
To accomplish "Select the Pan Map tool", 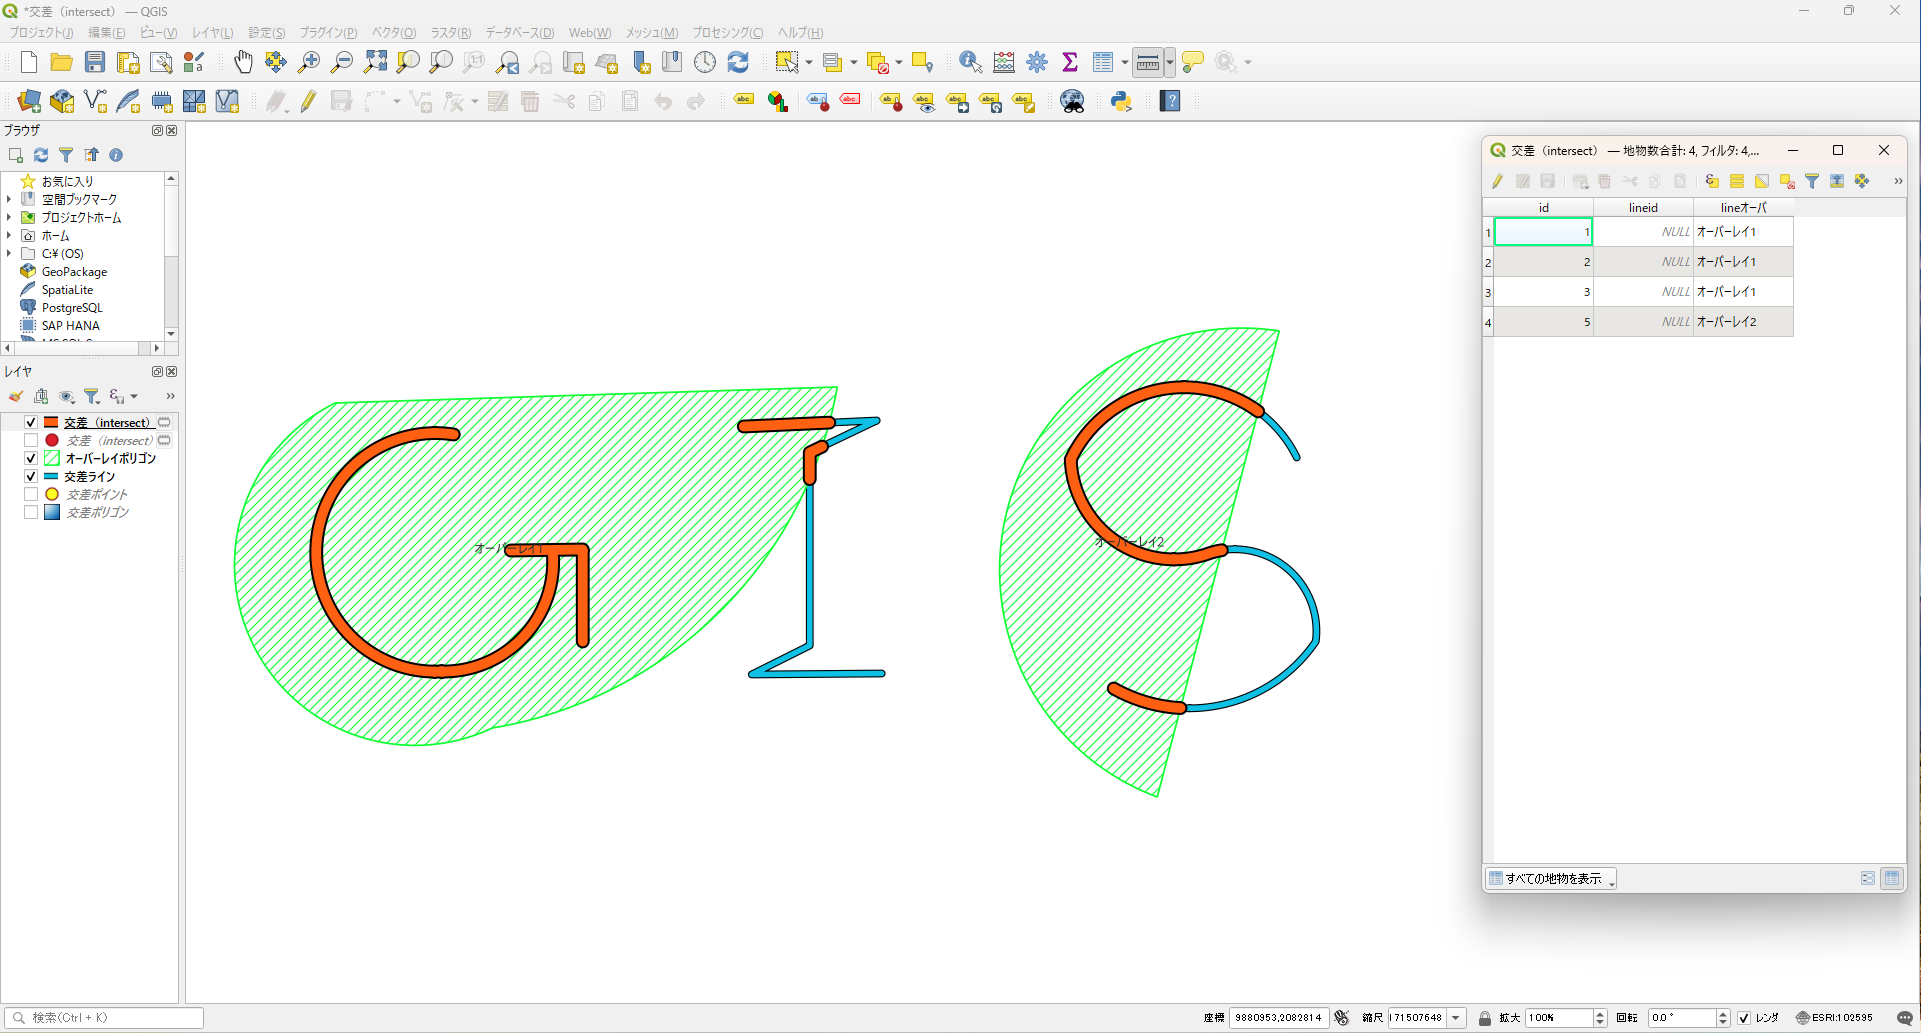I will (x=243, y=62).
